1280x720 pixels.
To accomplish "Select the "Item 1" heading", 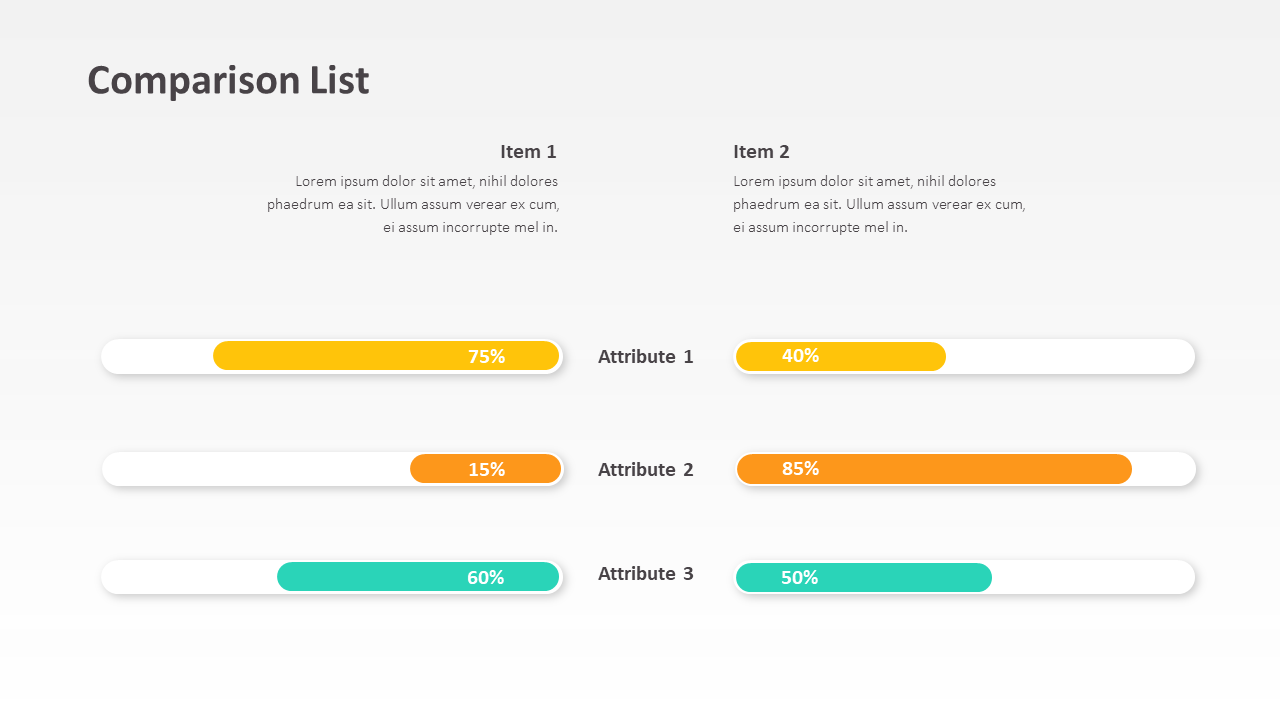I will tap(528, 152).
